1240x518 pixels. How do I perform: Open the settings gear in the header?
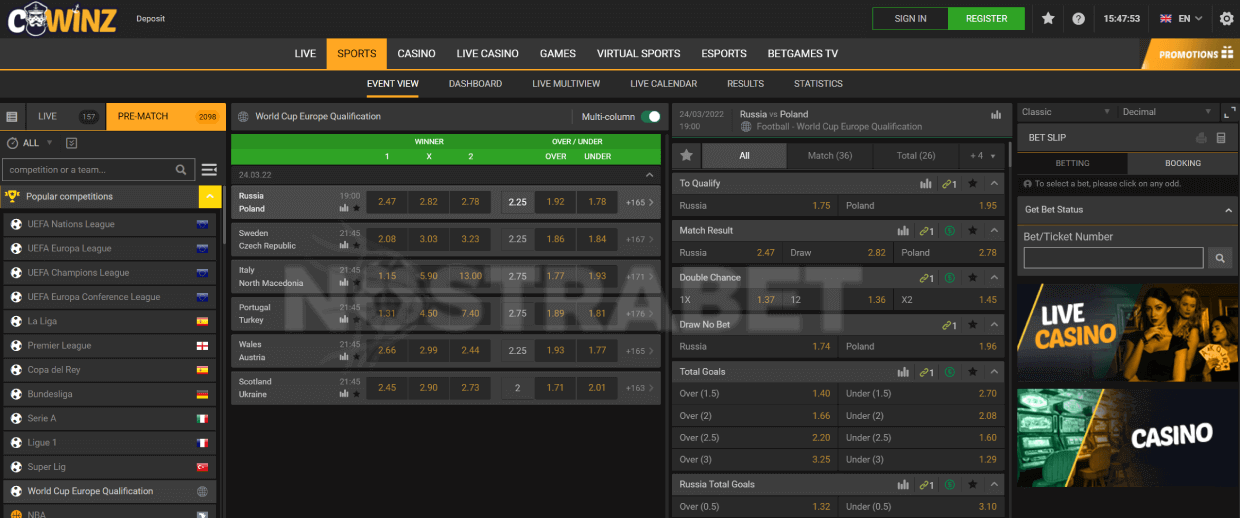(x=1226, y=18)
